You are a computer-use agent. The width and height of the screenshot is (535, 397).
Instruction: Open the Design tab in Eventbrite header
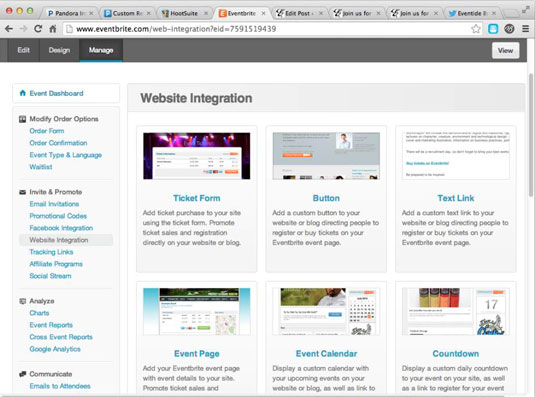click(59, 50)
